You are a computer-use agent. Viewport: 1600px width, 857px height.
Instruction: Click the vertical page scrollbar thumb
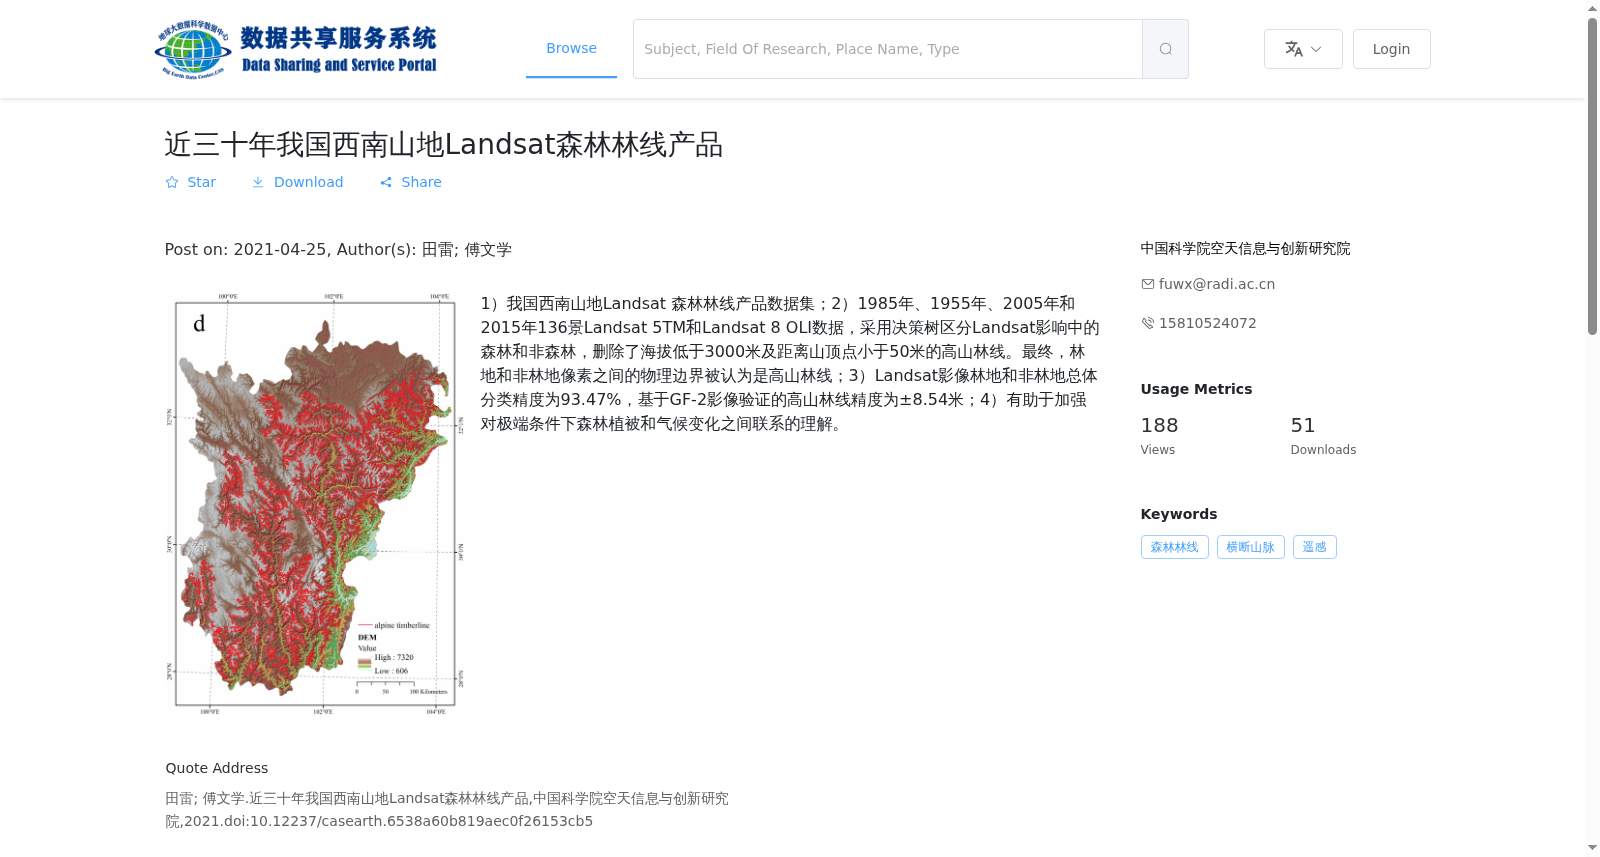pos(1592,176)
